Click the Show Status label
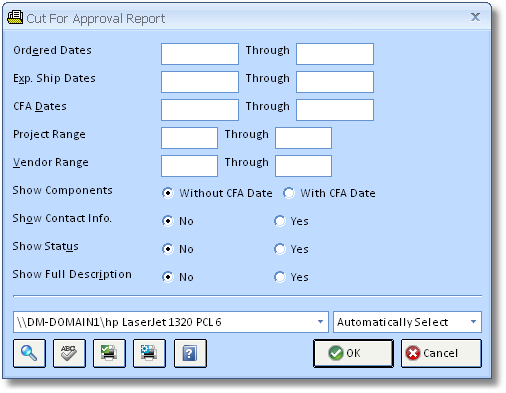 tap(46, 246)
